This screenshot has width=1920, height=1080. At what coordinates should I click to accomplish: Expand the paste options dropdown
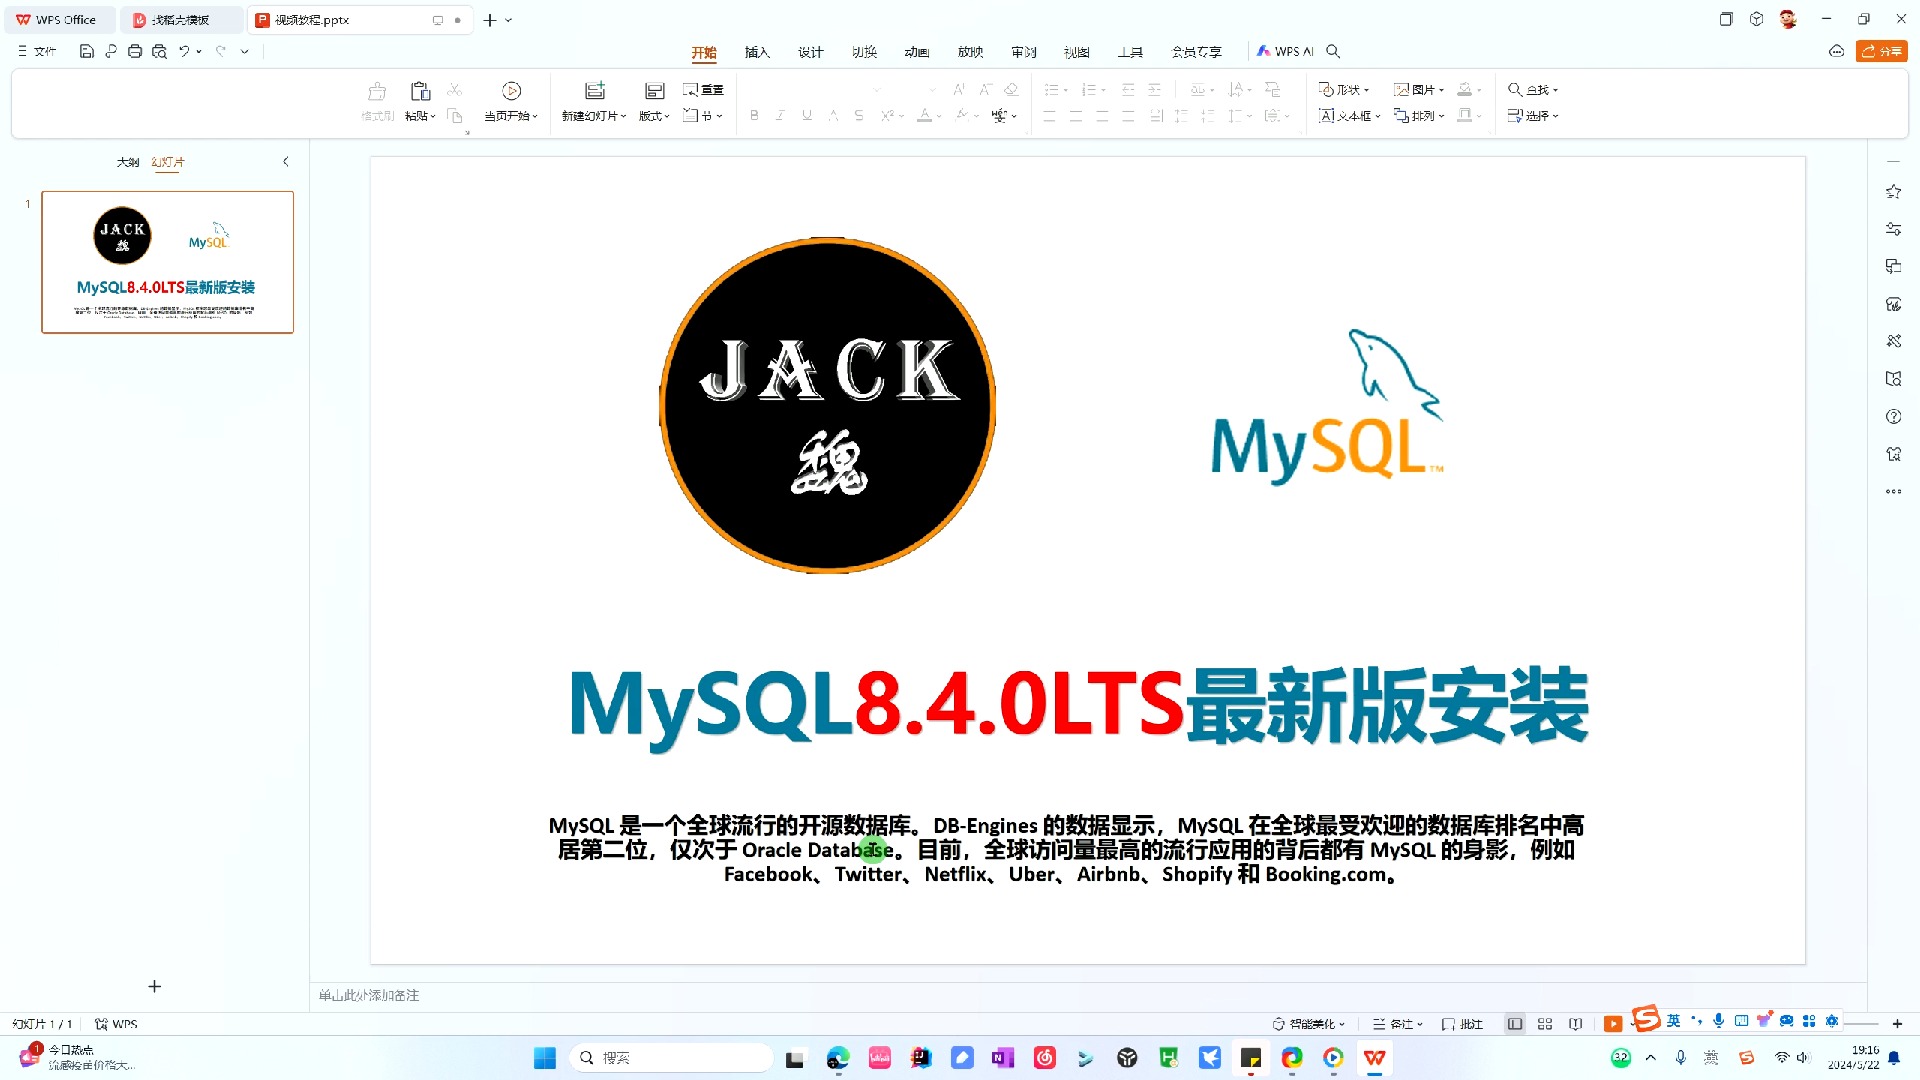click(435, 116)
